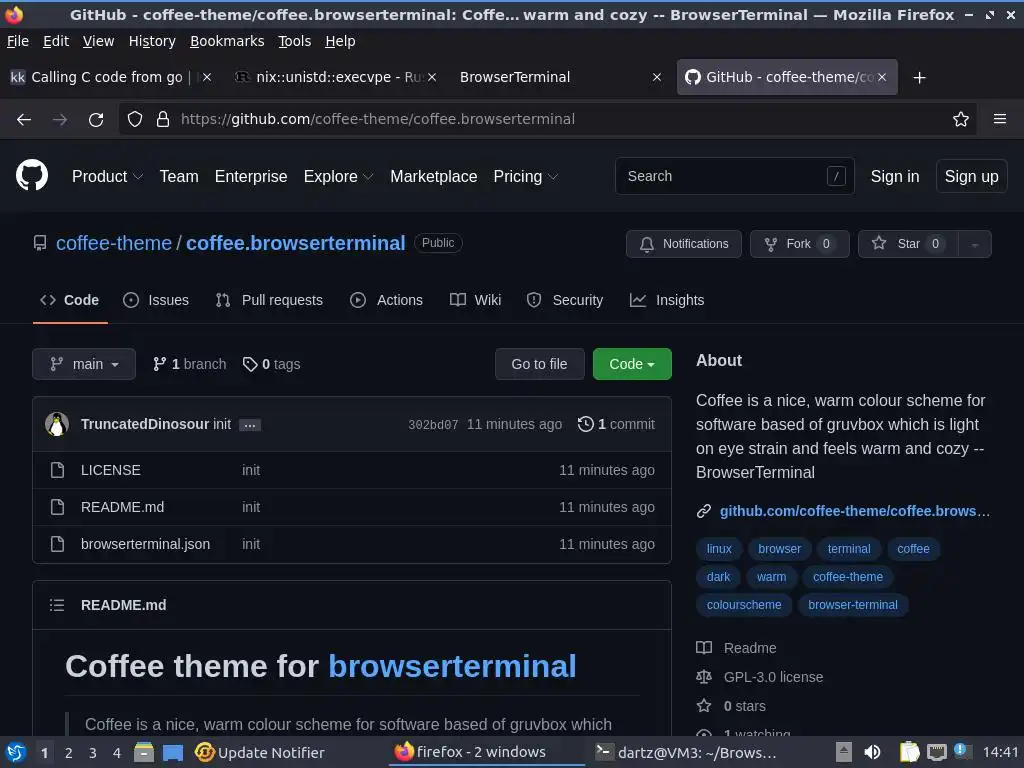Open the Update Notifier taskbar item
This screenshot has width=1024, height=768.
[259, 752]
